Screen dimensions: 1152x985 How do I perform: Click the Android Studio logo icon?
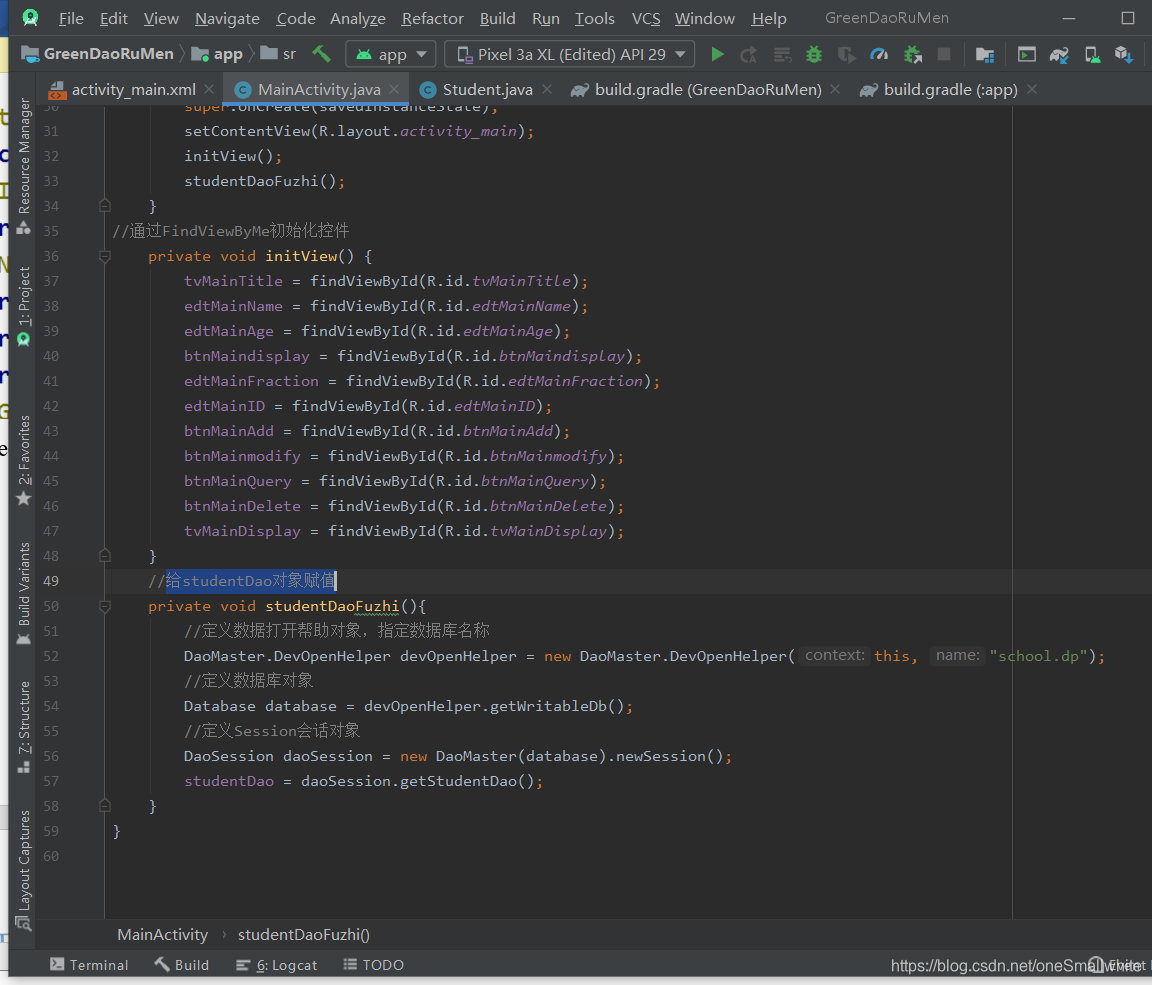(31, 18)
